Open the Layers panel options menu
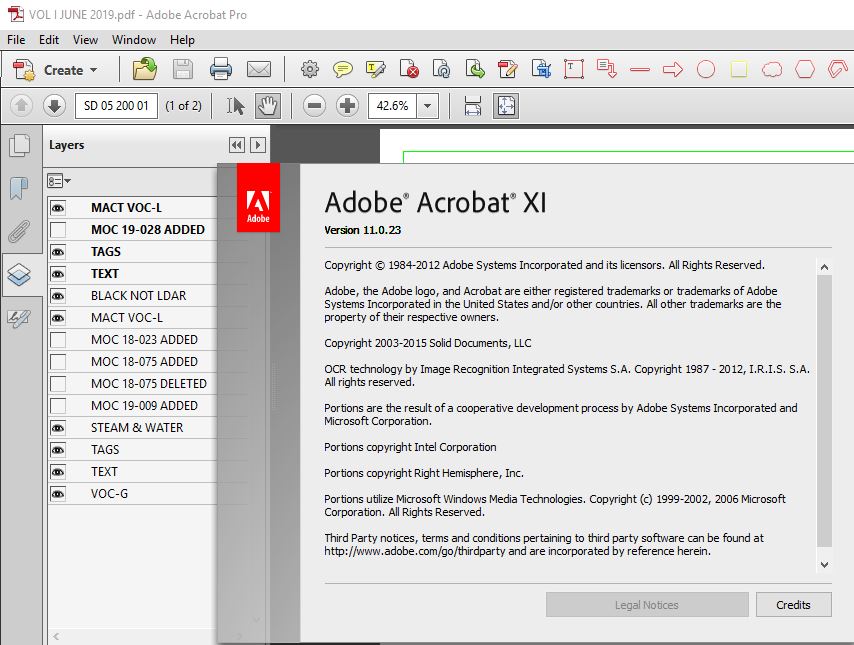This screenshot has width=854, height=645. pyautogui.click(x=59, y=180)
